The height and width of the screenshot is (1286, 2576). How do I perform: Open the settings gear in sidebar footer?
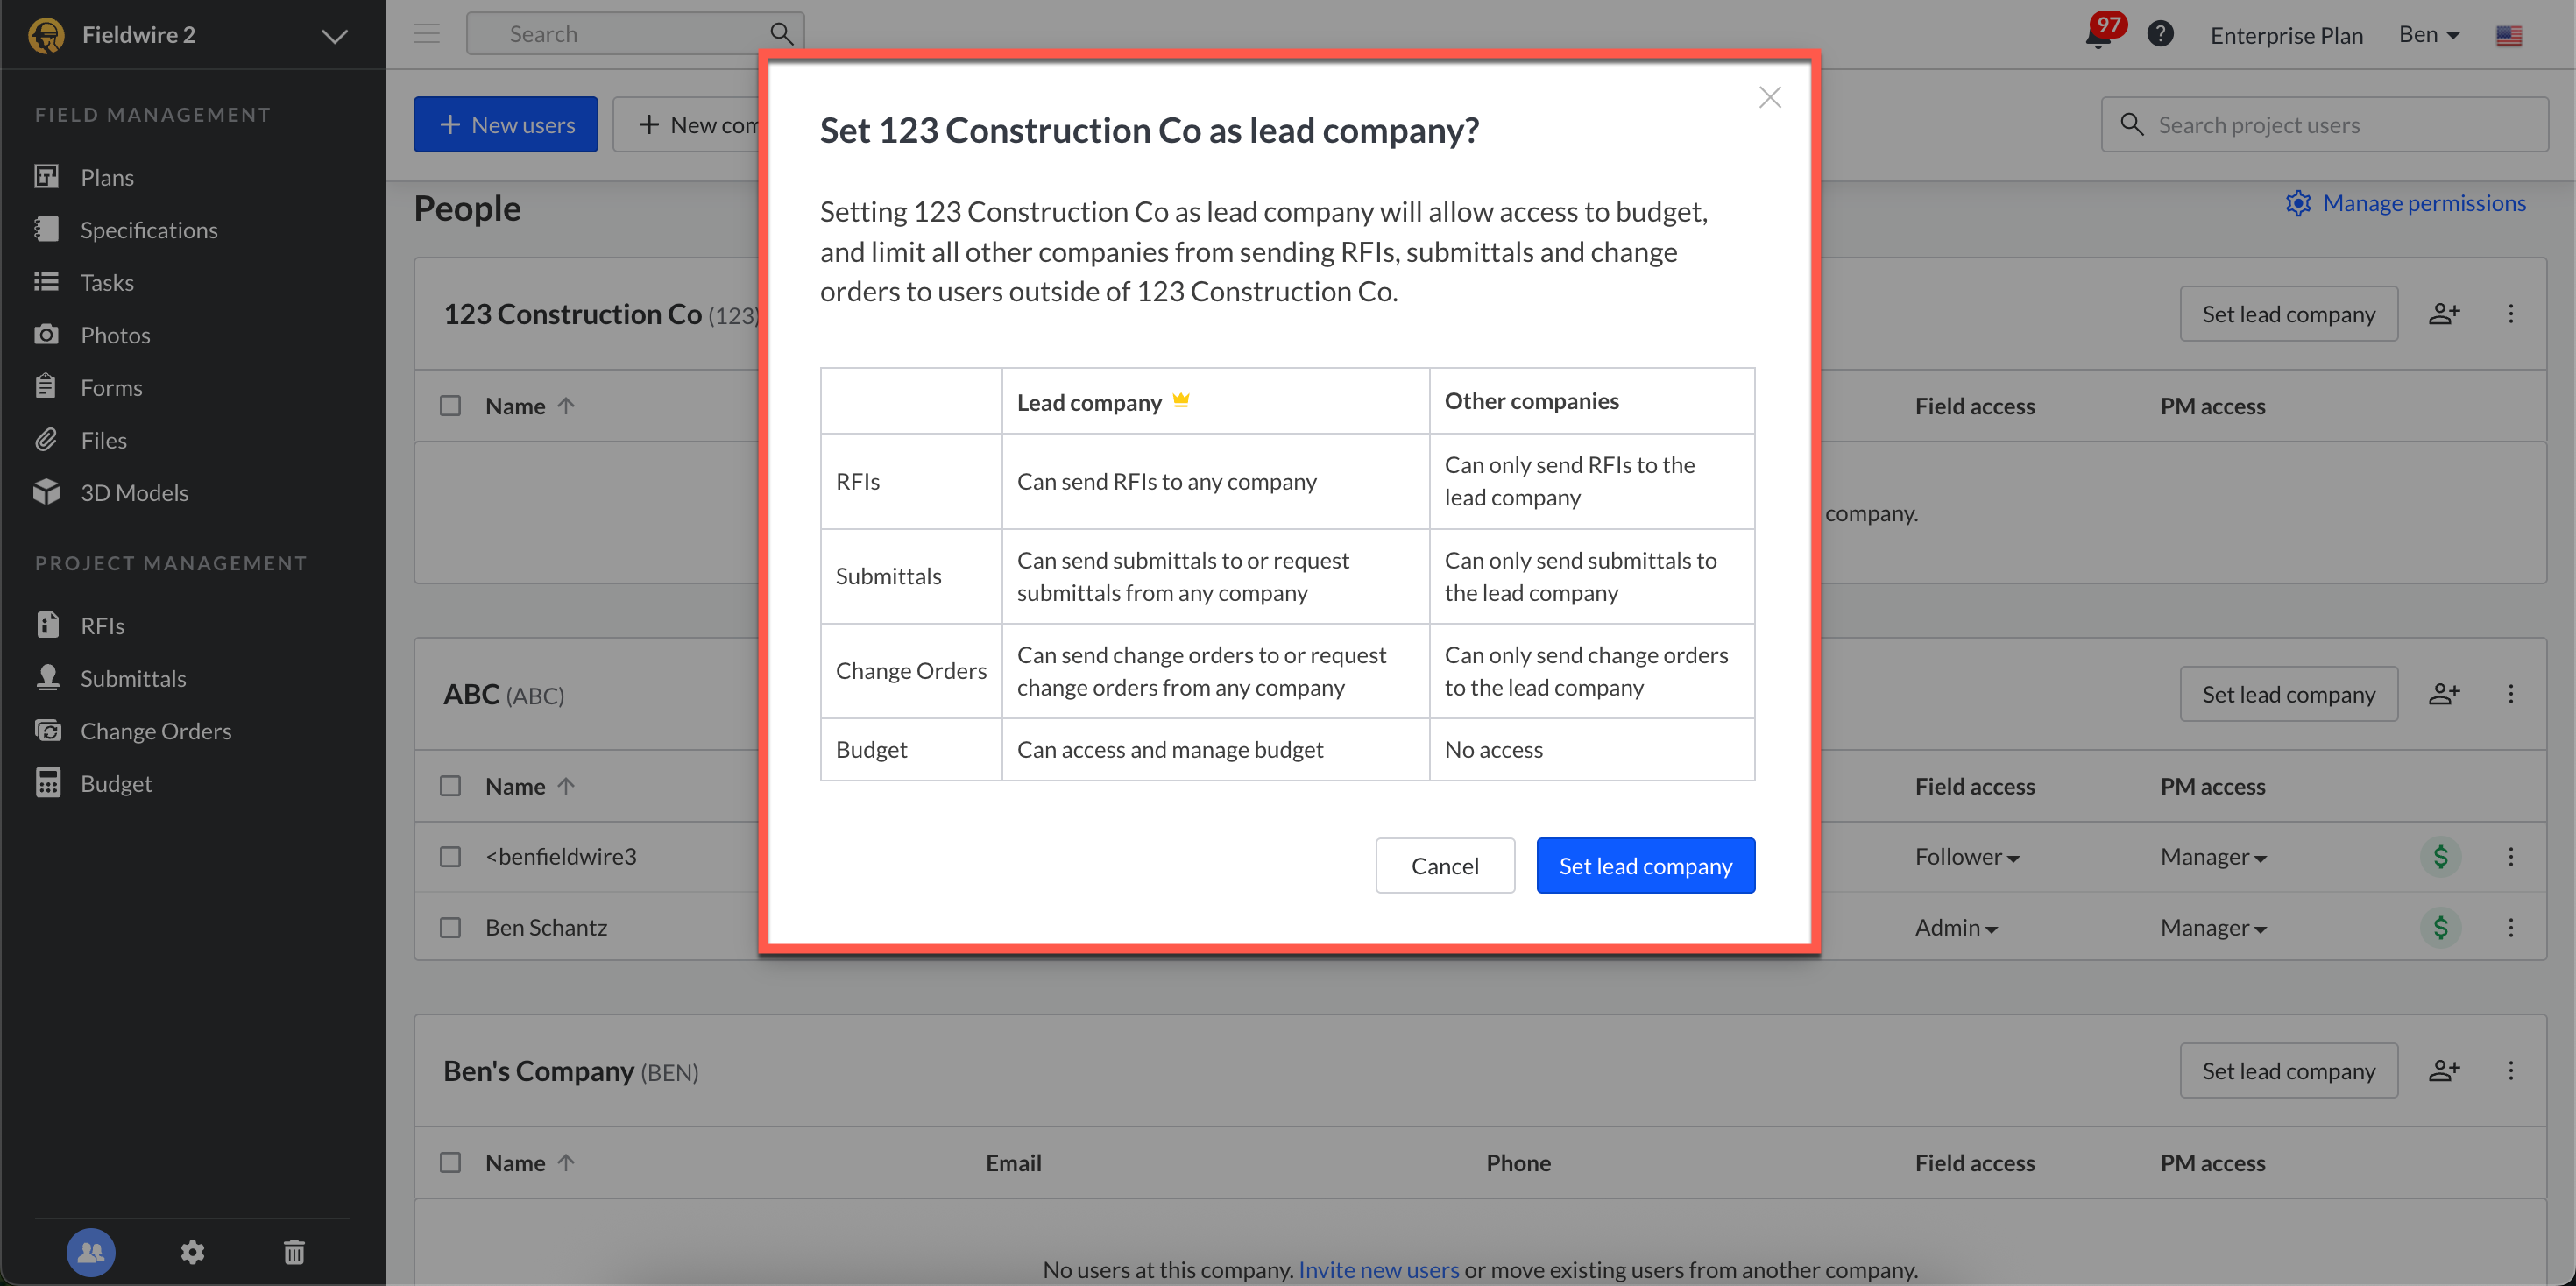(x=192, y=1252)
